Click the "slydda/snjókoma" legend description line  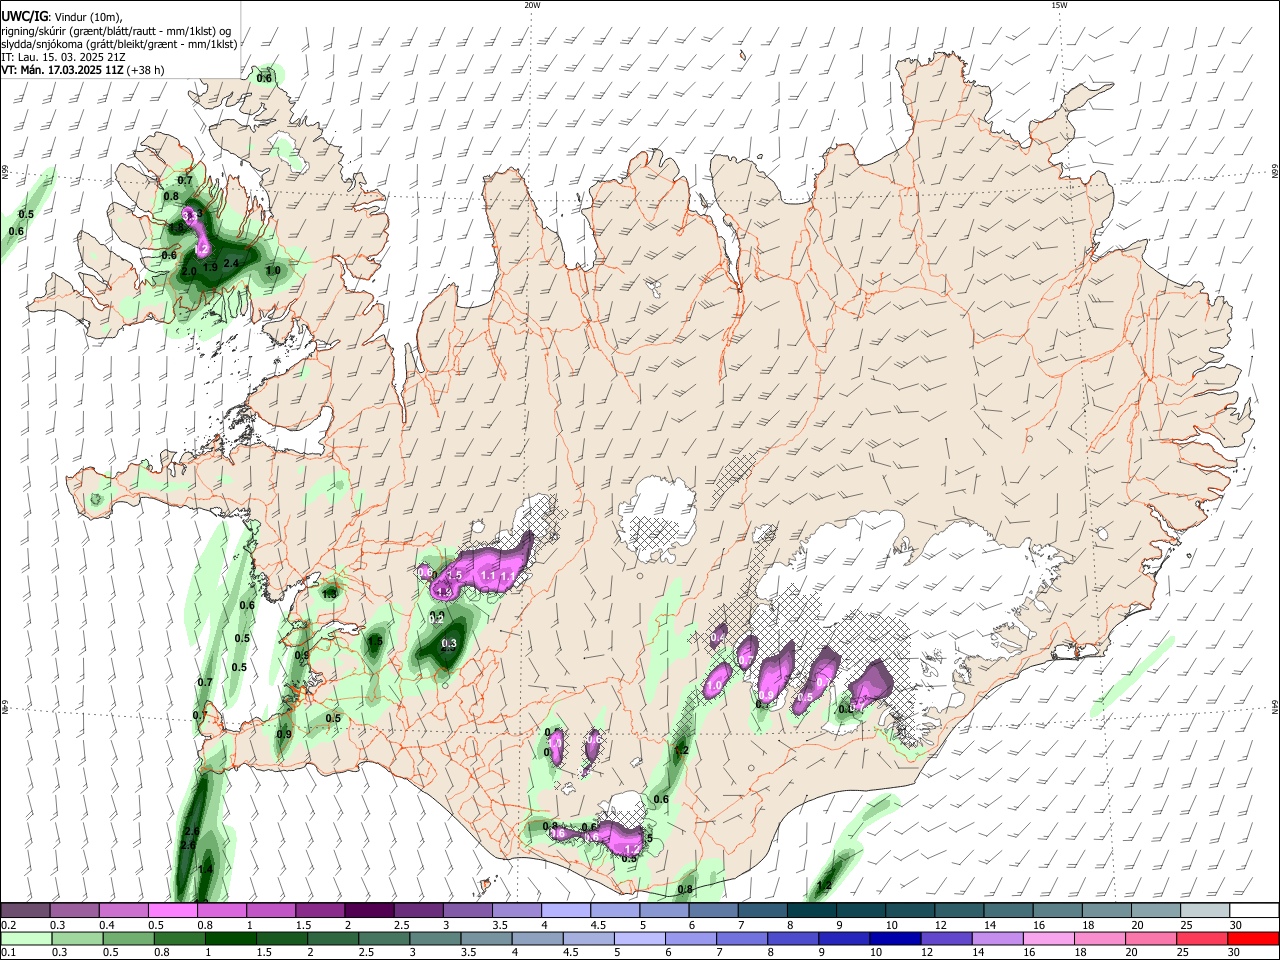tap(119, 44)
